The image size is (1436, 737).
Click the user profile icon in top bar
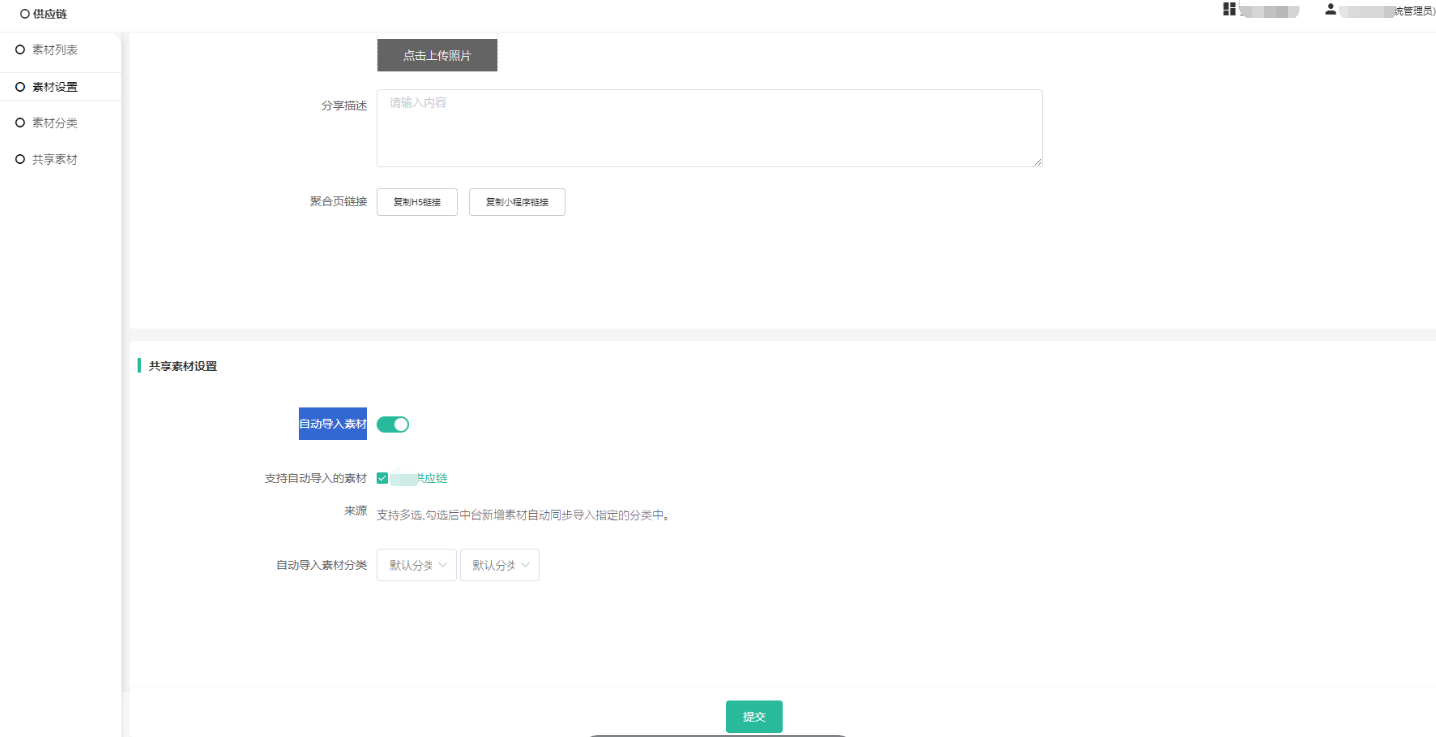pos(1330,9)
